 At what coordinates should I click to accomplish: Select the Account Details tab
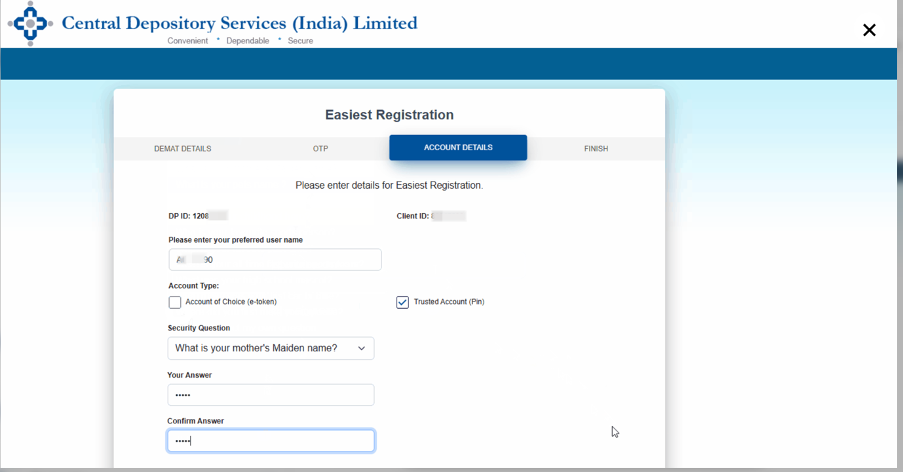(x=458, y=148)
